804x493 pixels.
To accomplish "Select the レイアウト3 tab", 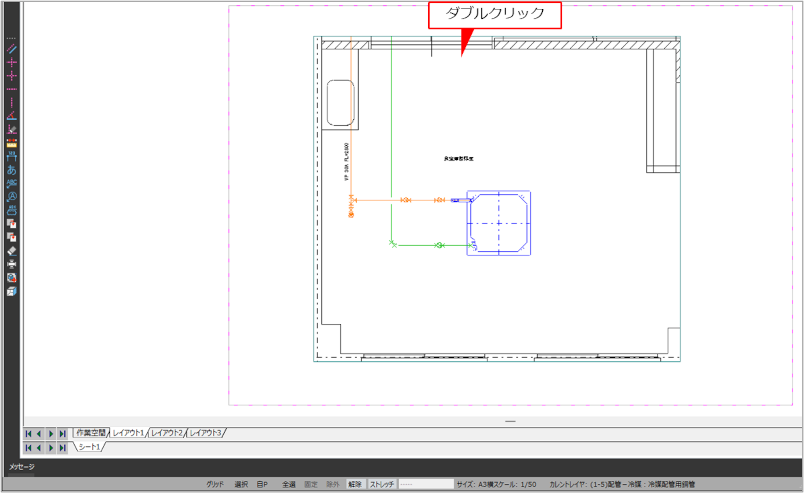I will tap(205, 433).
